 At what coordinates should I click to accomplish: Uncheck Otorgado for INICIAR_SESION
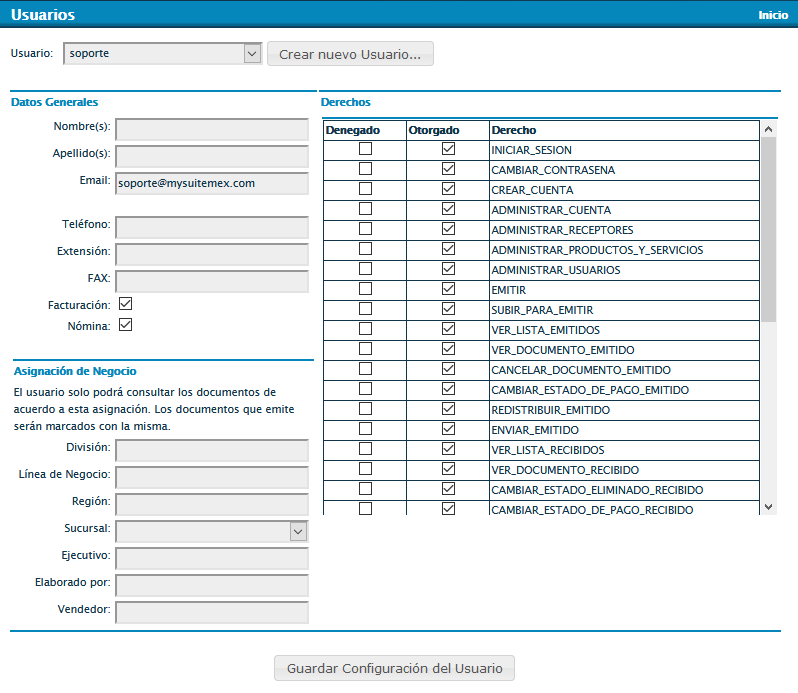tap(448, 149)
